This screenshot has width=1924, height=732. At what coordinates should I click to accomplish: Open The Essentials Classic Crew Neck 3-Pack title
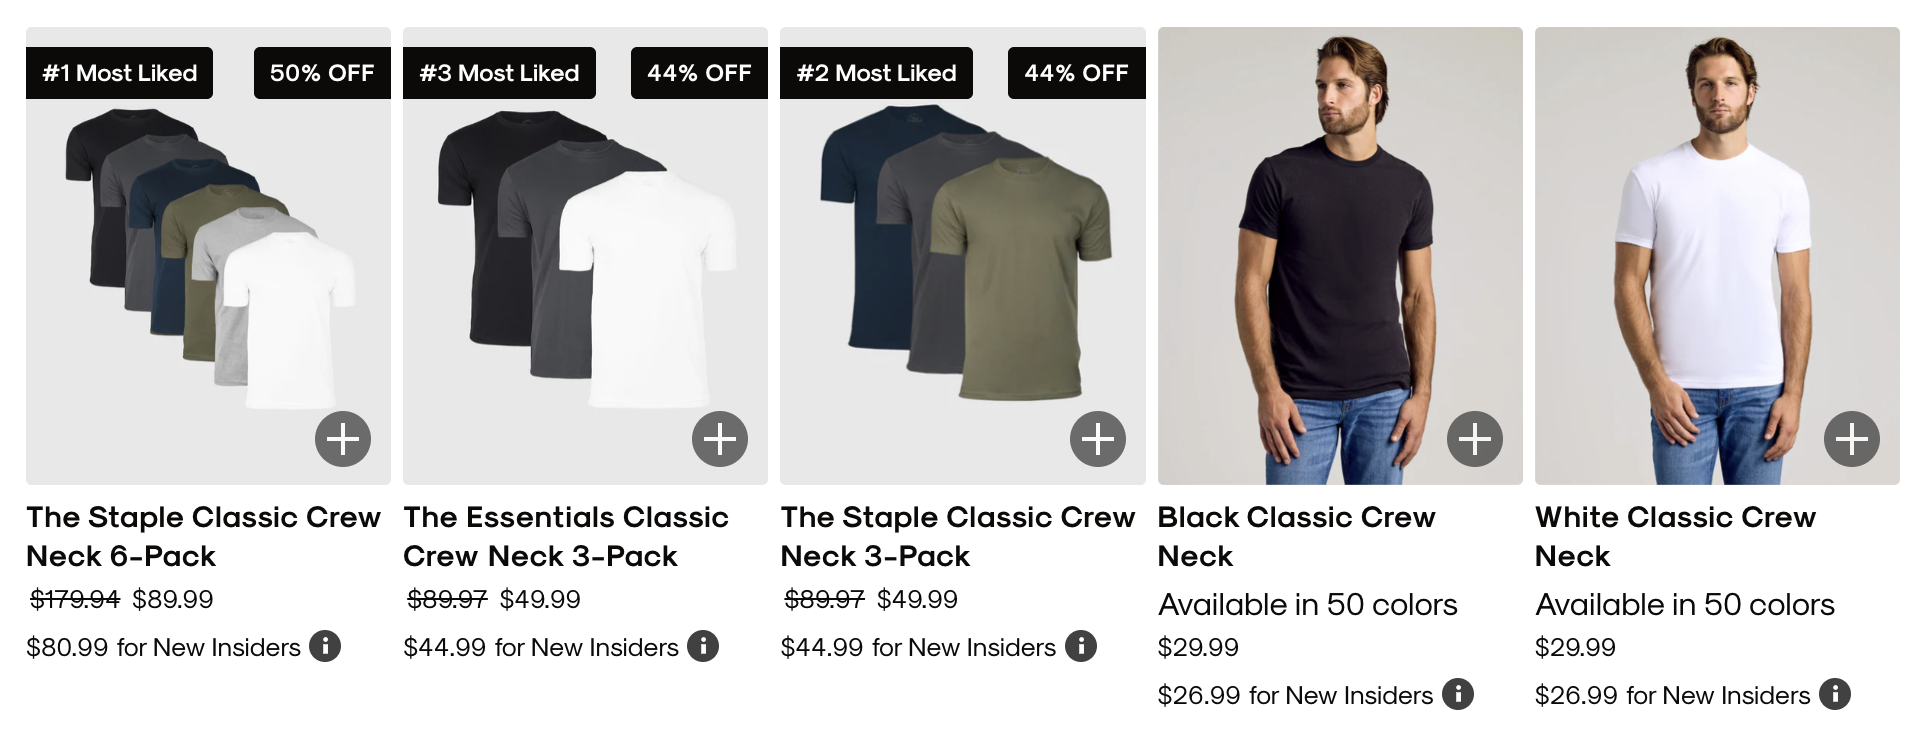click(566, 536)
